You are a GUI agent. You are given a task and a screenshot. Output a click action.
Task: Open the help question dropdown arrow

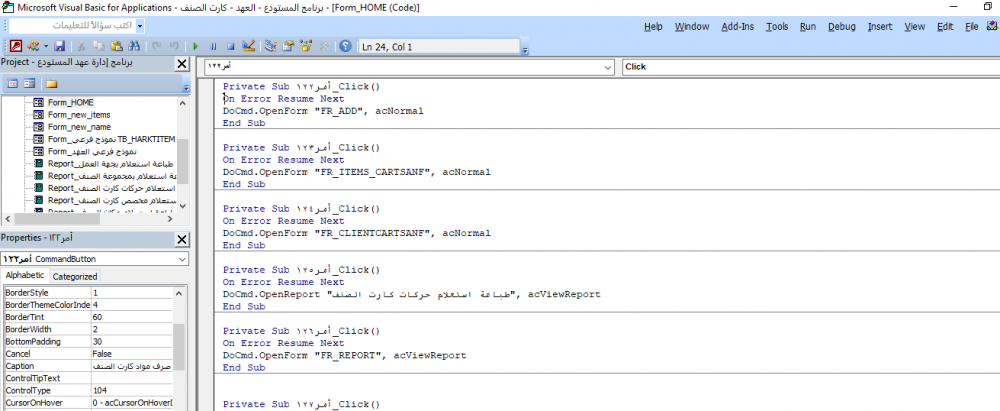(x=140, y=26)
